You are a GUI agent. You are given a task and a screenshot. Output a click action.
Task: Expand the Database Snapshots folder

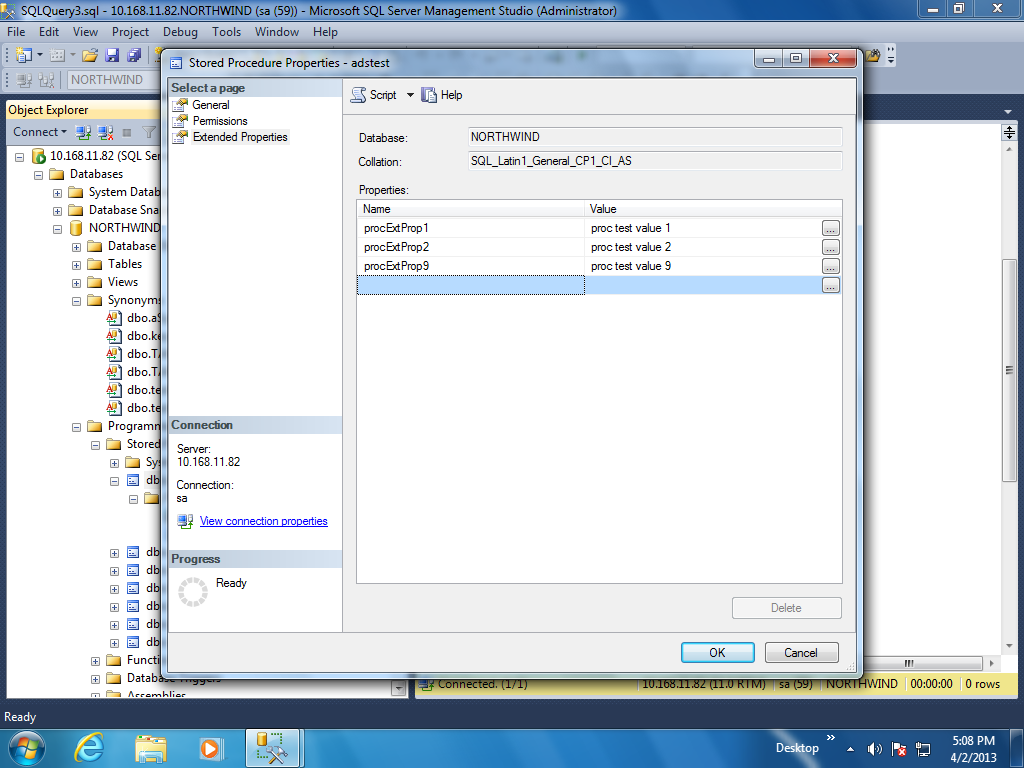(x=57, y=211)
